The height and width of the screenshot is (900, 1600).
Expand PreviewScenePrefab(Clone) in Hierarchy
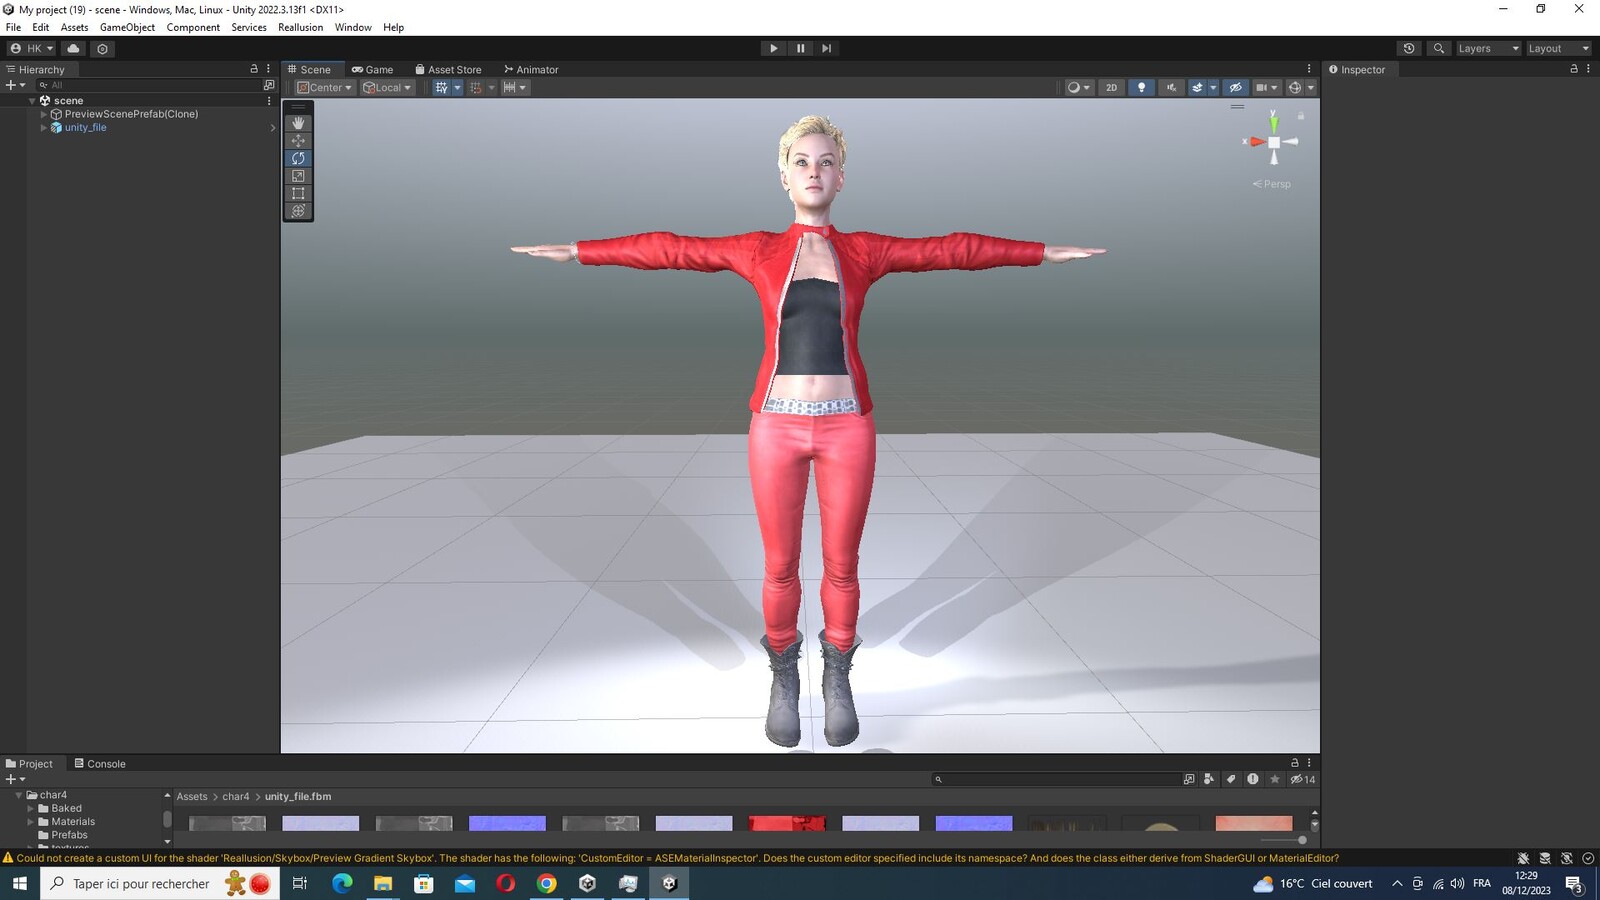coord(43,114)
